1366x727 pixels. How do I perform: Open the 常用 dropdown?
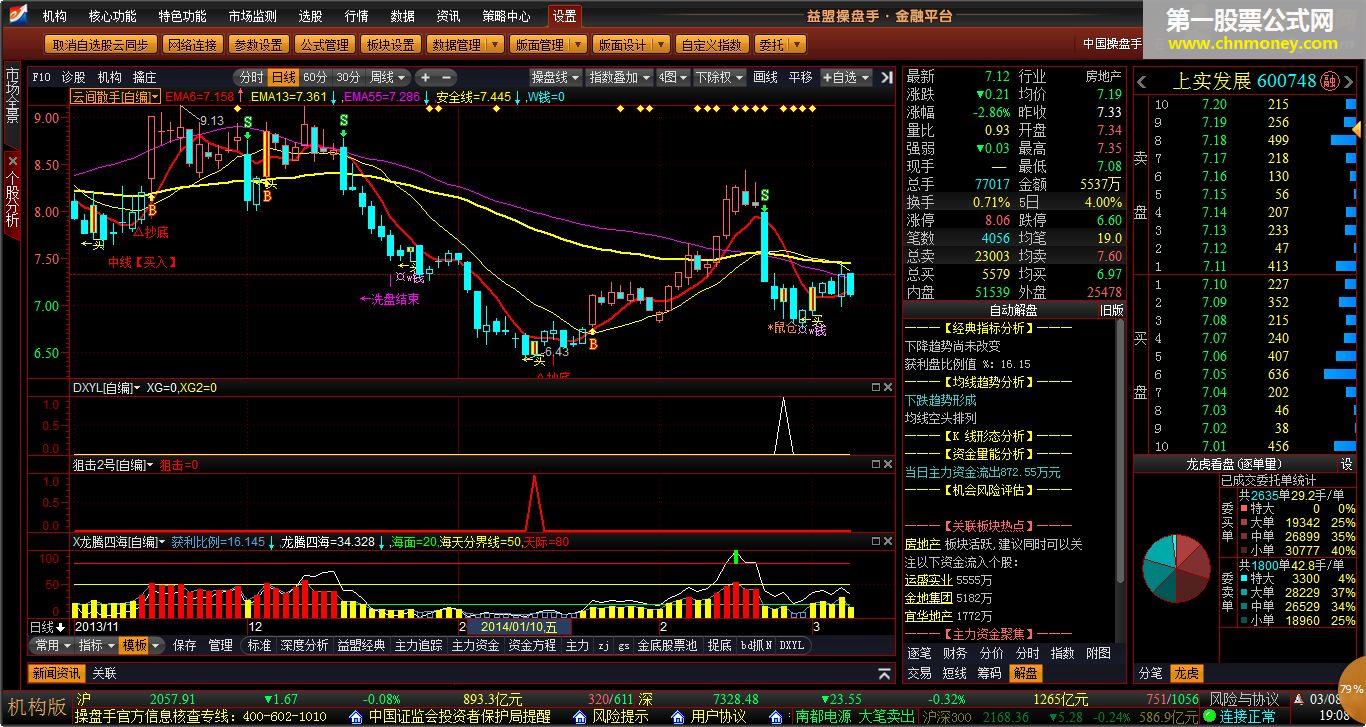[x=52, y=646]
